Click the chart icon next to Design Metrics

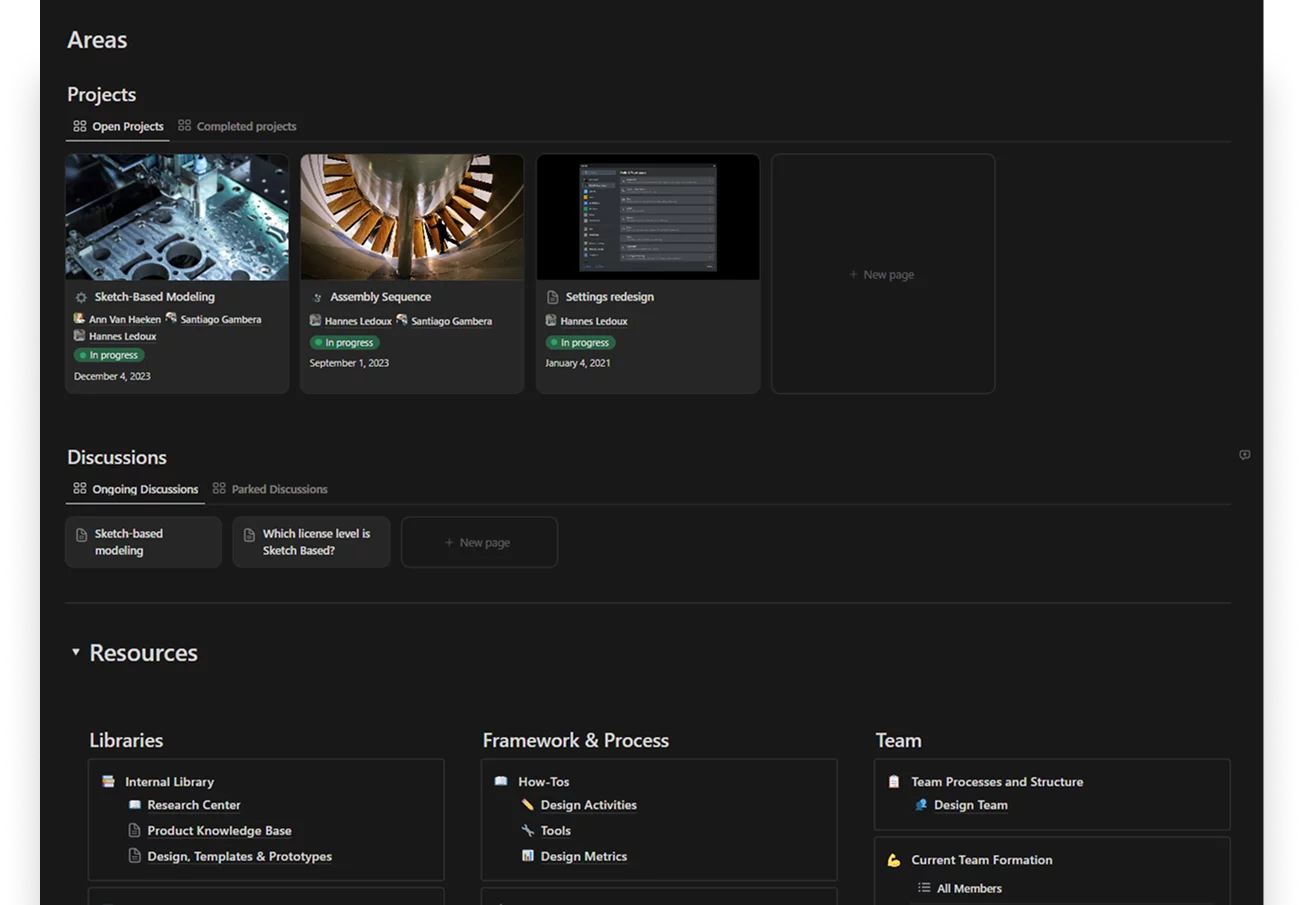click(528, 856)
